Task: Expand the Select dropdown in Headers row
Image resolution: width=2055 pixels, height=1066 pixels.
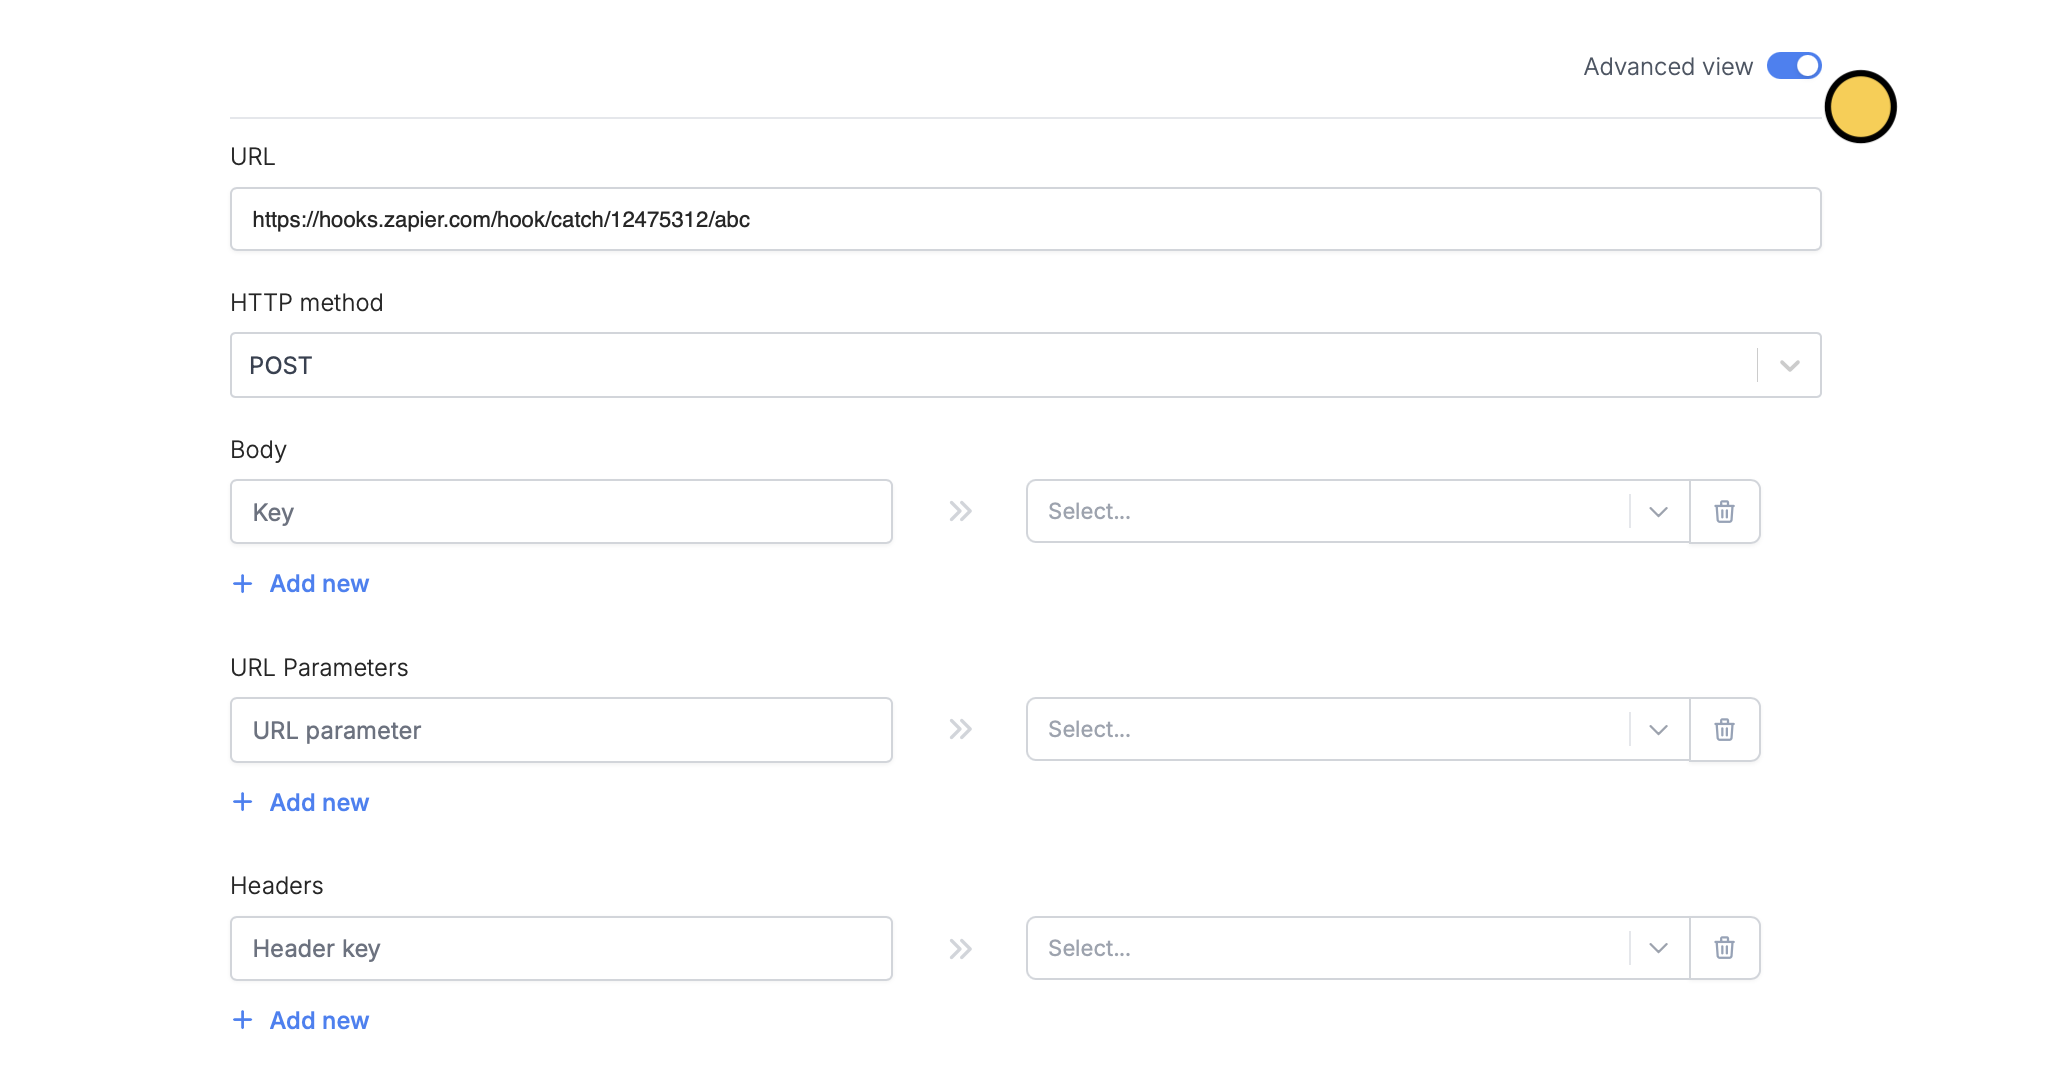Action: 1657,948
